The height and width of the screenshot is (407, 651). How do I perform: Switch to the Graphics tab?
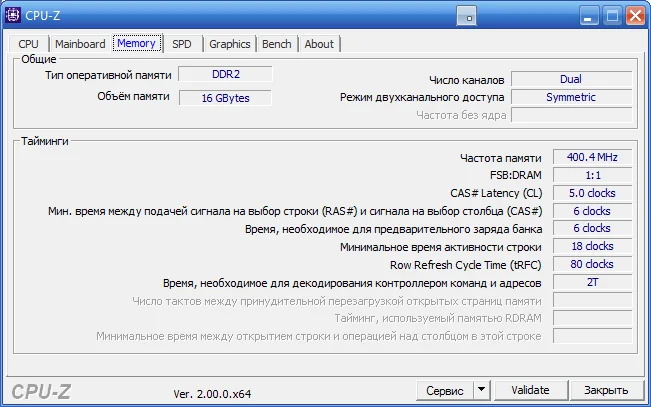(230, 44)
